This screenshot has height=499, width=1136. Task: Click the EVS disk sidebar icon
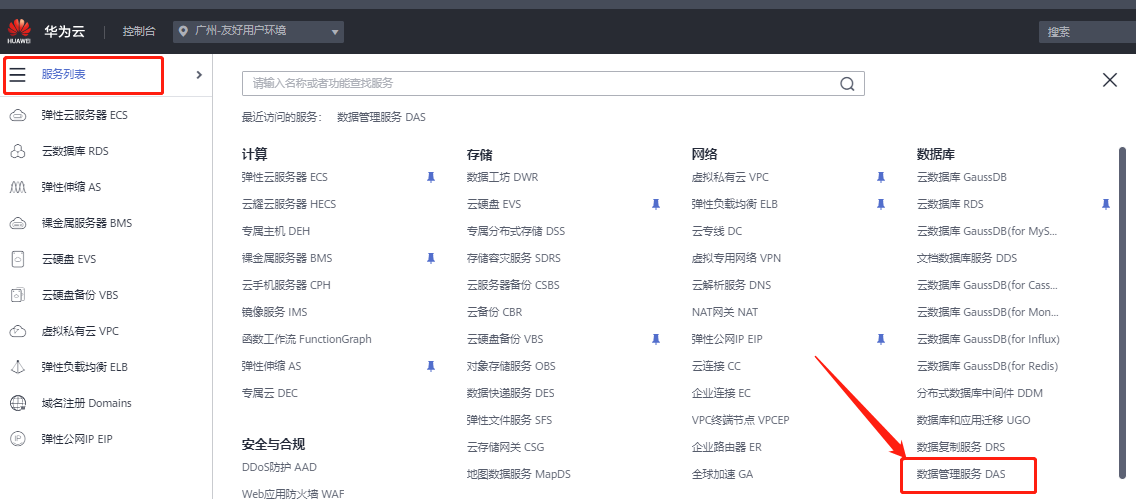[18, 259]
